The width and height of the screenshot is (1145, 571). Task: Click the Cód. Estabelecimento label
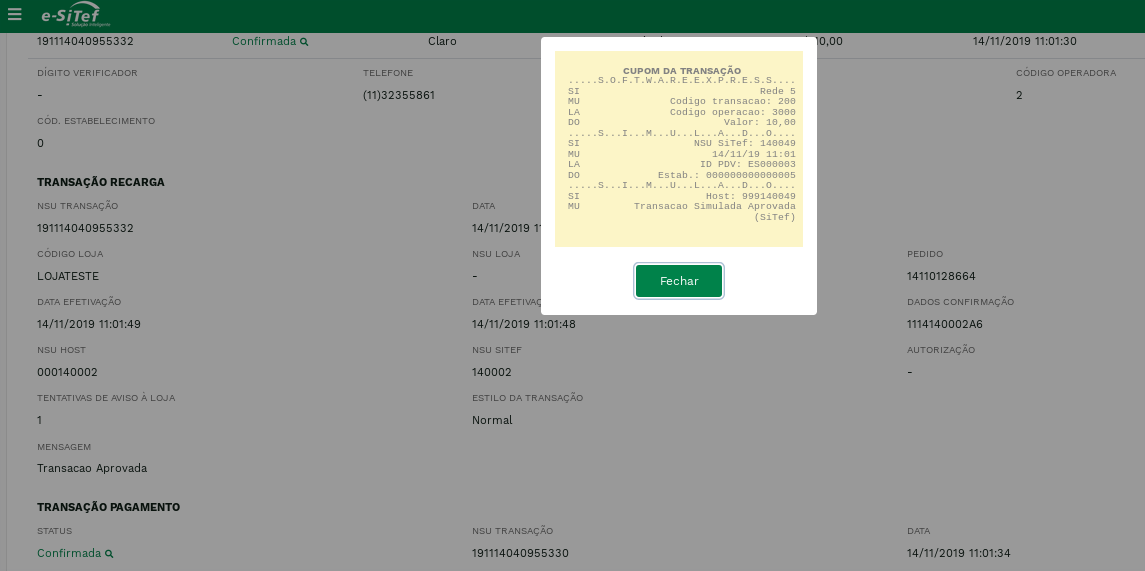[96, 121]
